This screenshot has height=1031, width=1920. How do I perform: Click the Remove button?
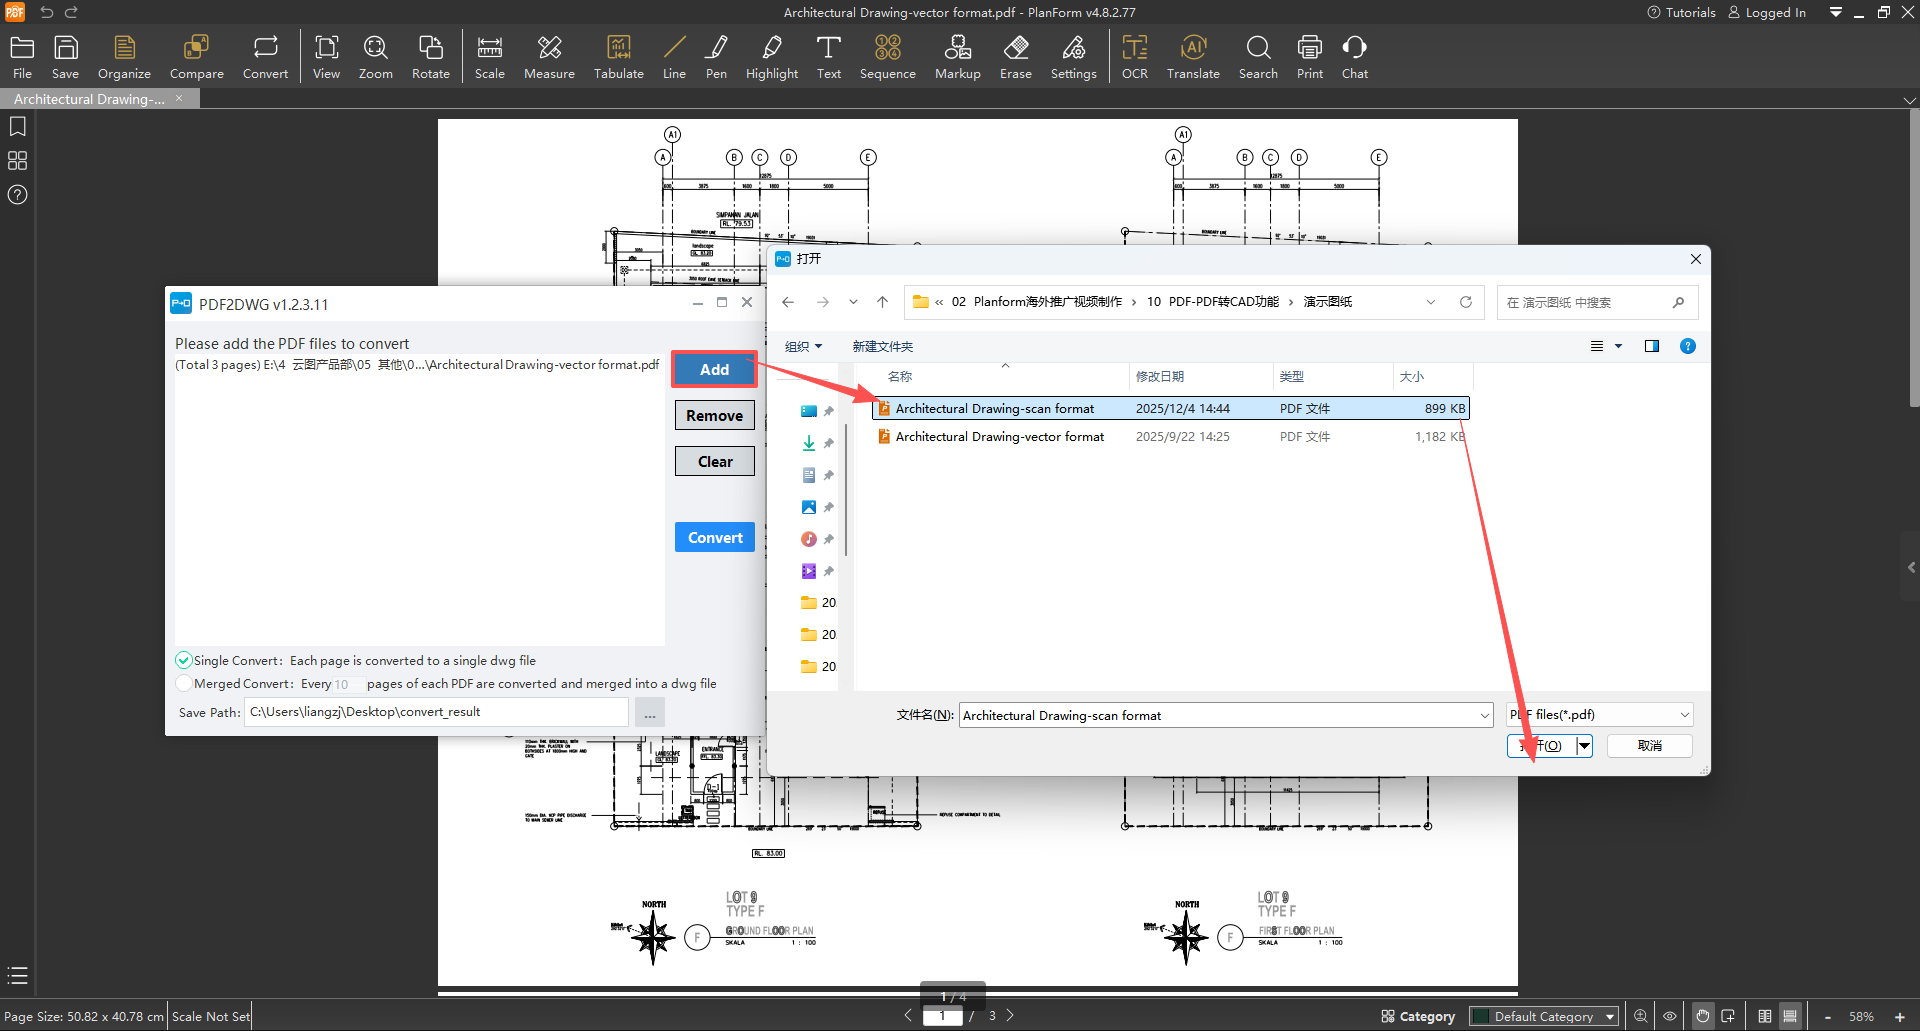(x=714, y=416)
